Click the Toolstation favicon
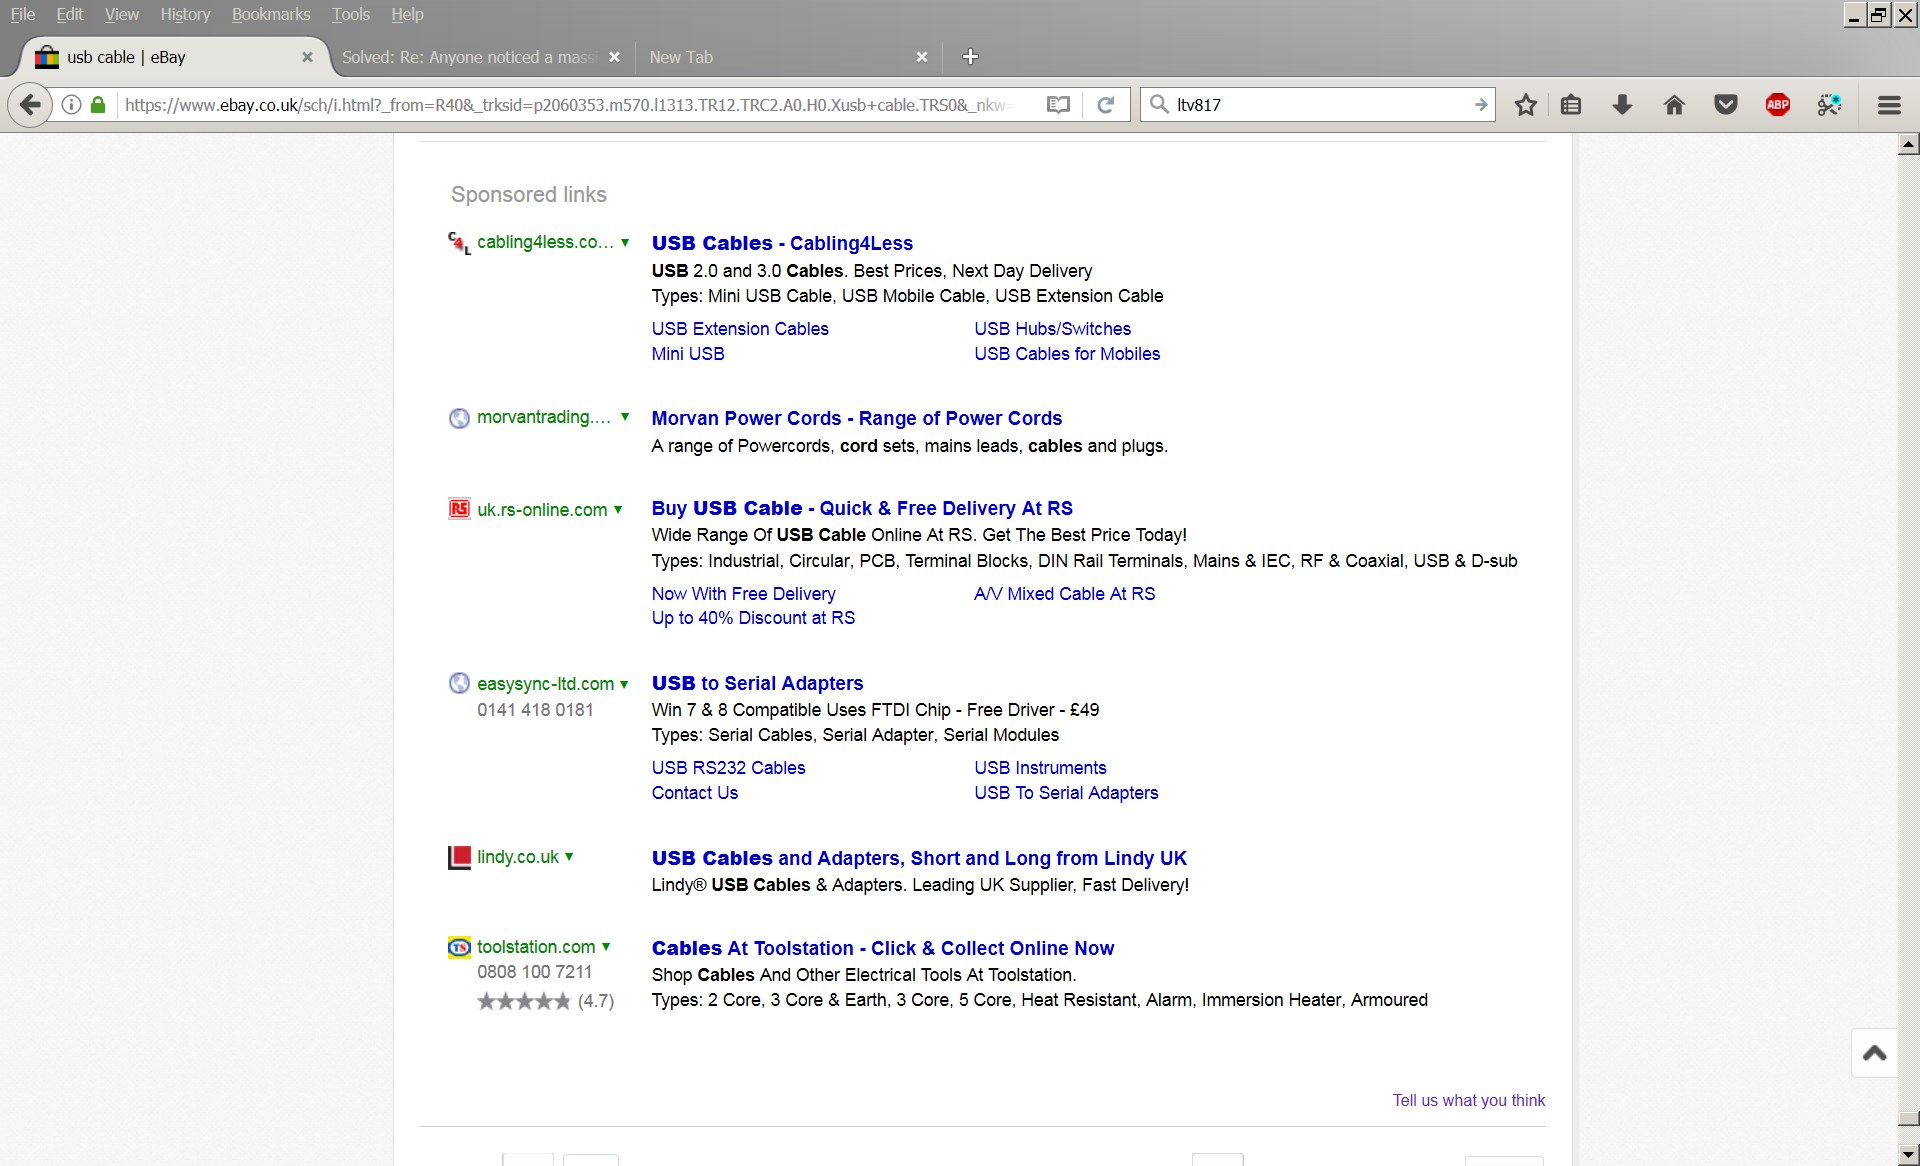1920x1166 pixels. click(x=459, y=947)
